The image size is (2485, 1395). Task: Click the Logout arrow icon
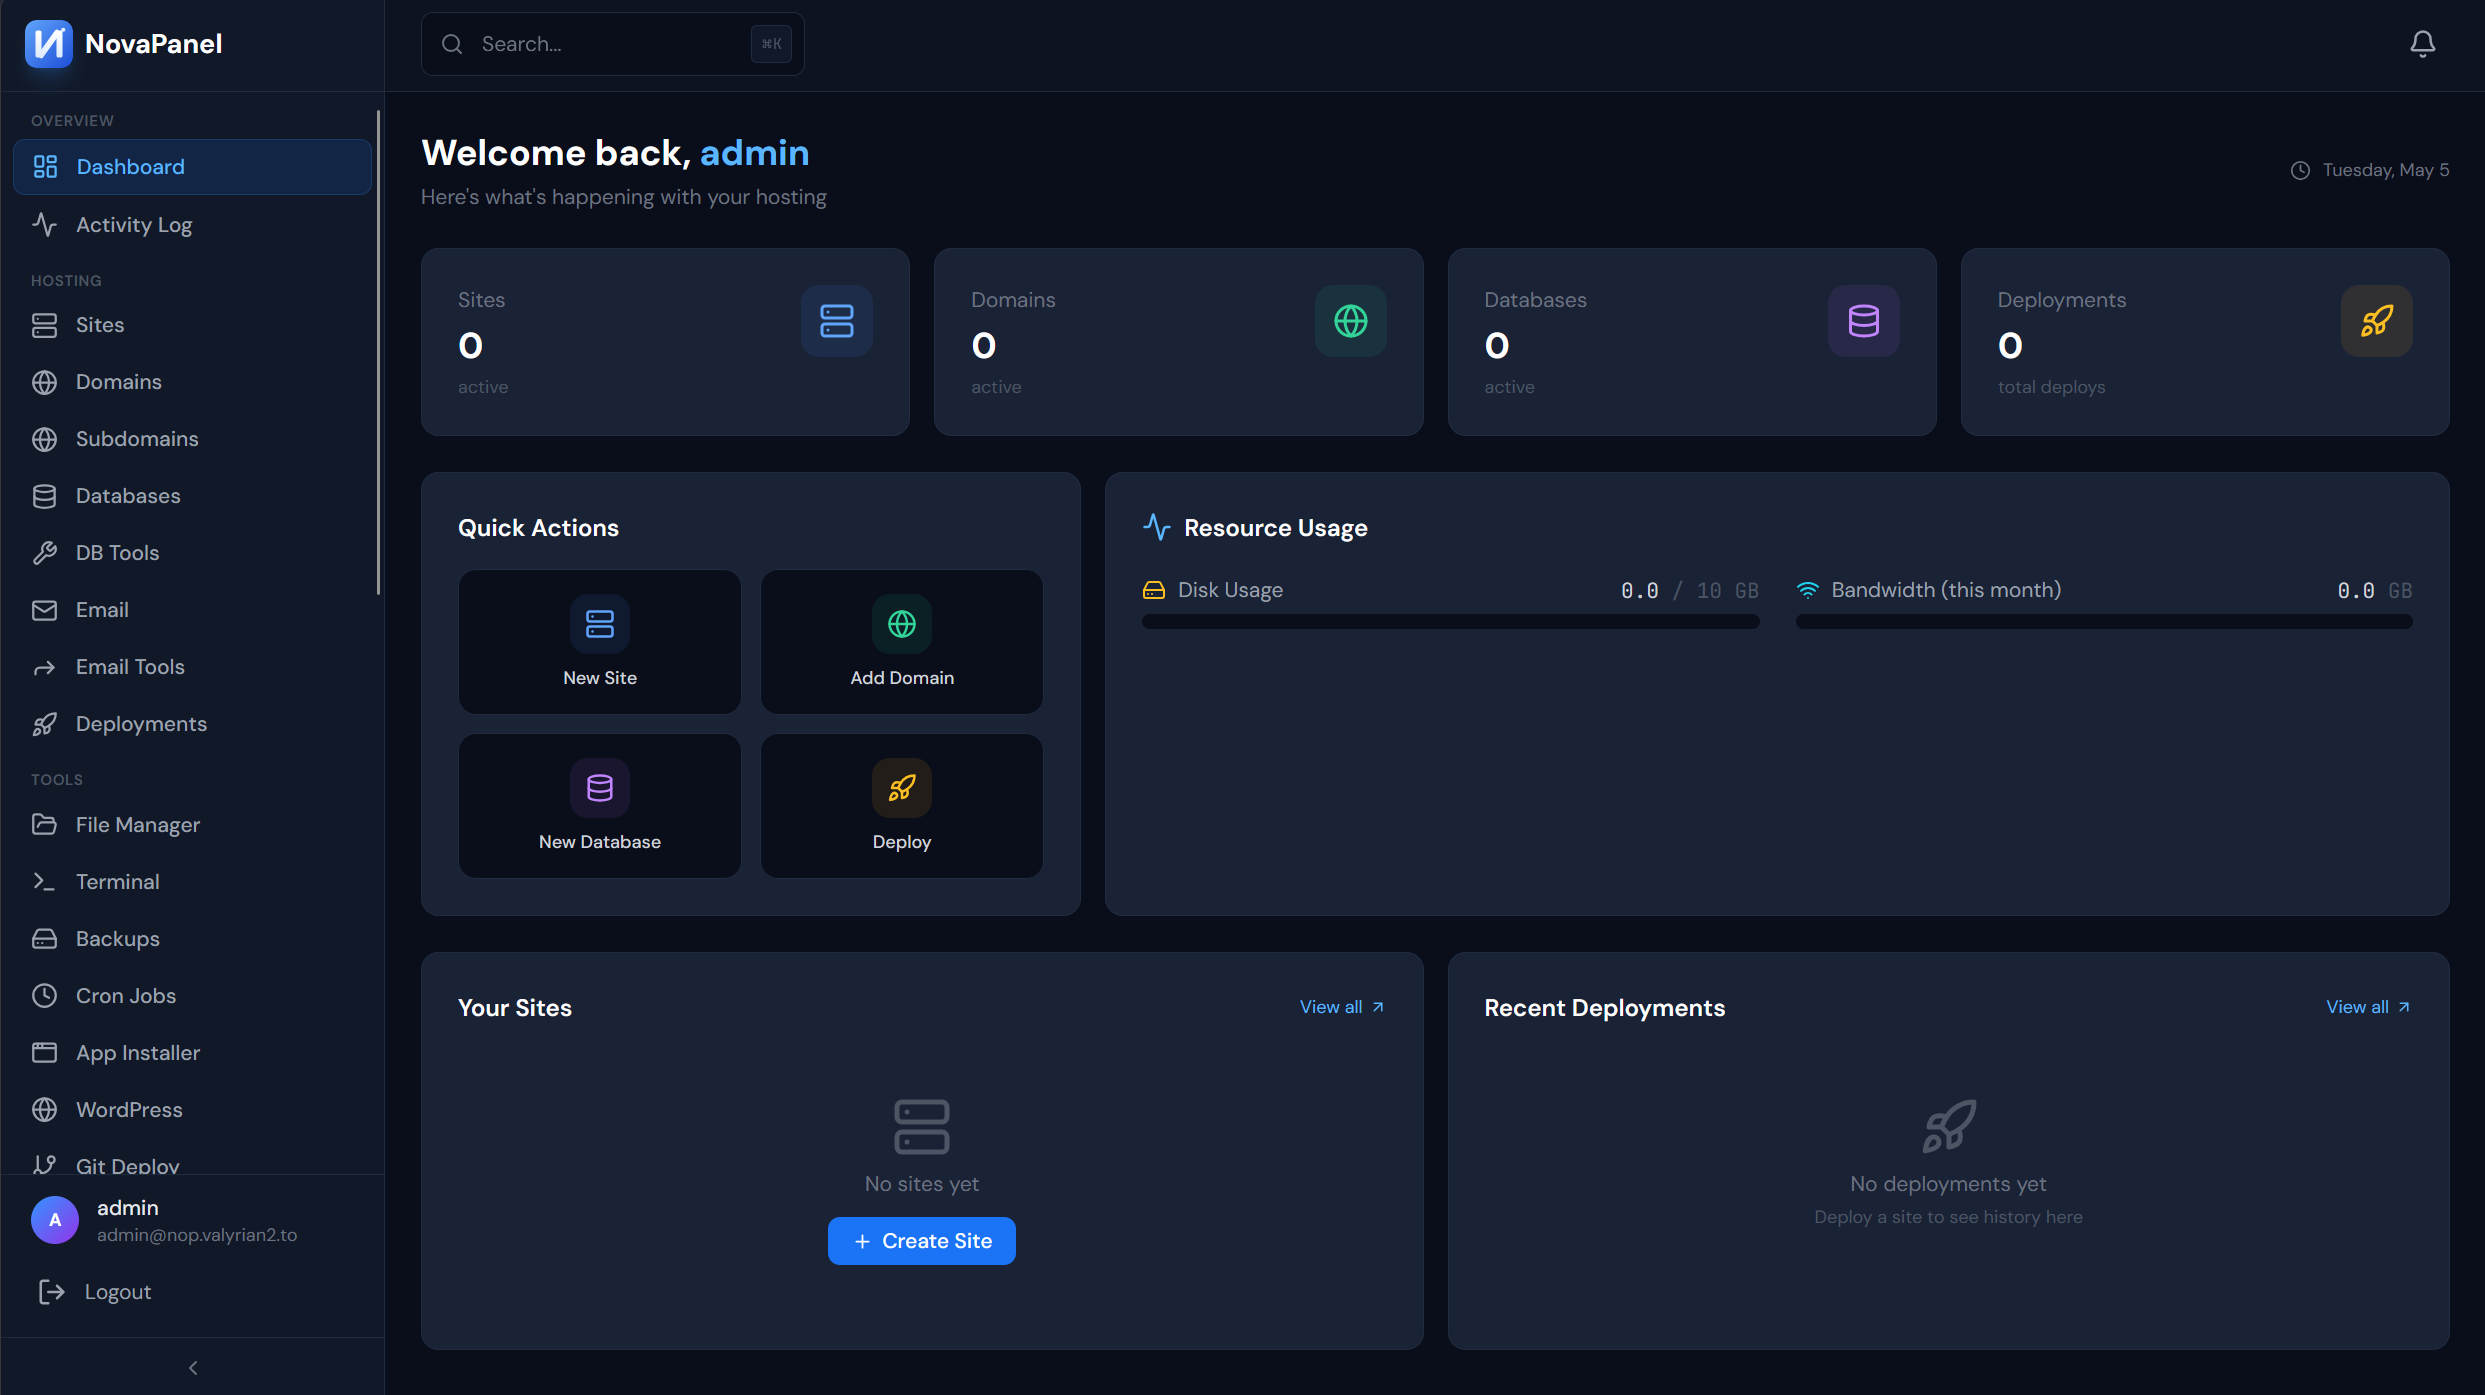[x=51, y=1292]
